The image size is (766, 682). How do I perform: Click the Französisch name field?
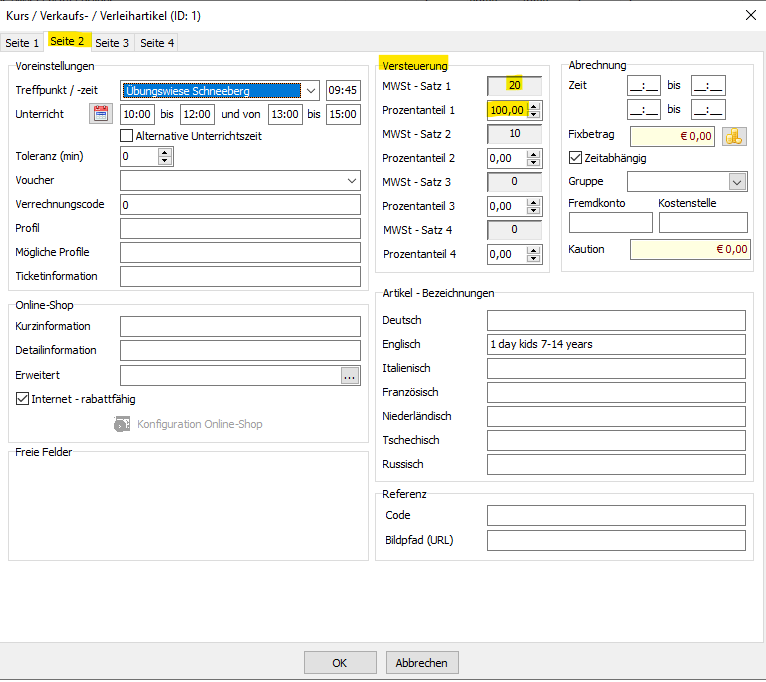(617, 392)
